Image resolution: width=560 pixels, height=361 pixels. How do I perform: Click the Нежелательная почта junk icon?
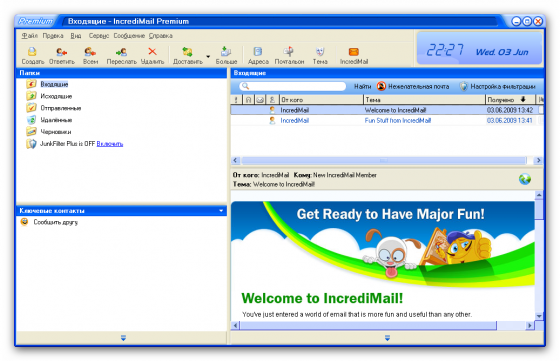pyautogui.click(x=381, y=86)
